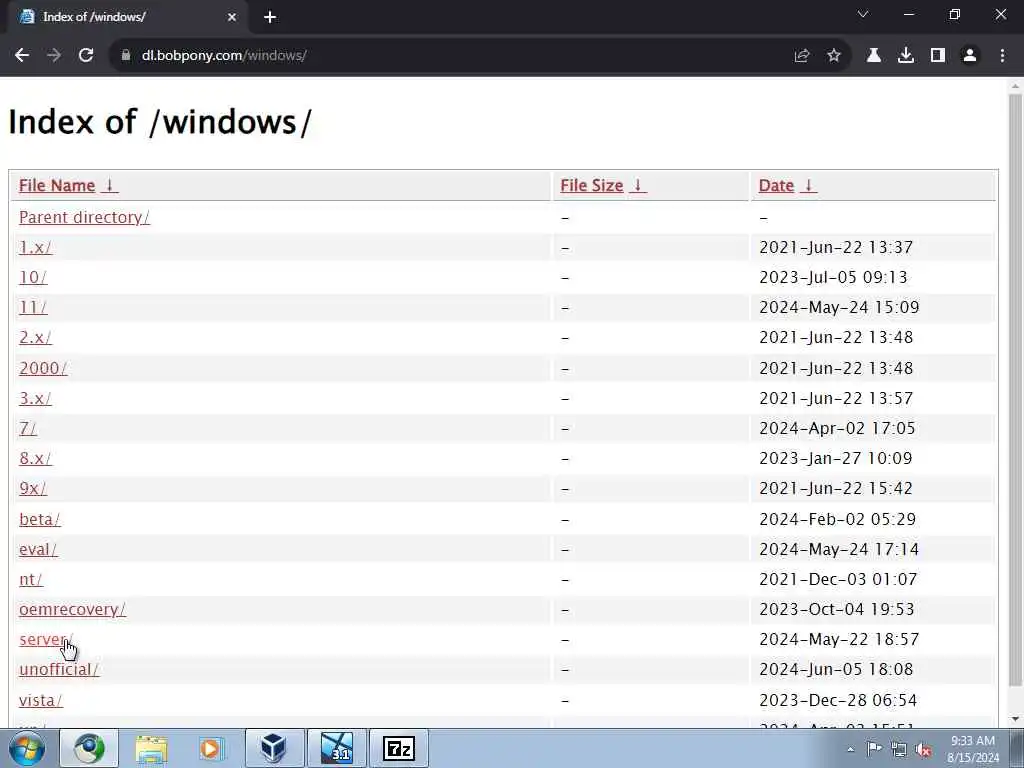The width and height of the screenshot is (1024, 768).
Task: Open the server/ folder
Action: [x=46, y=639]
